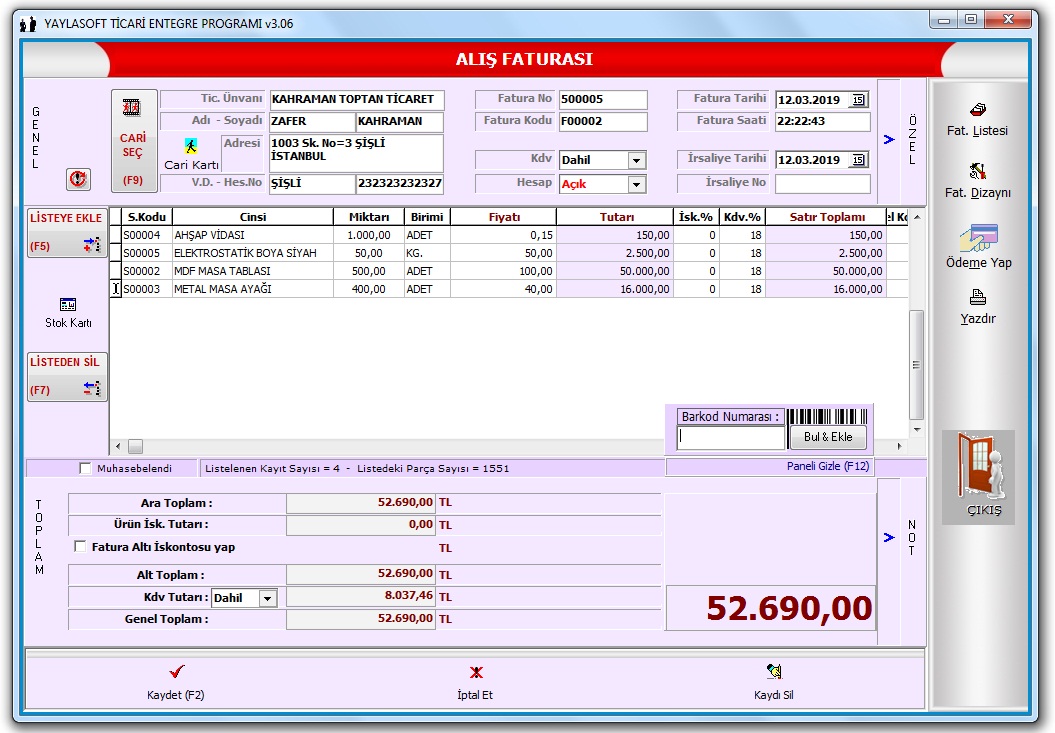This screenshot has height=733, width=1055.
Task: Click the Satır Toplamı column header
Action: (x=826, y=217)
